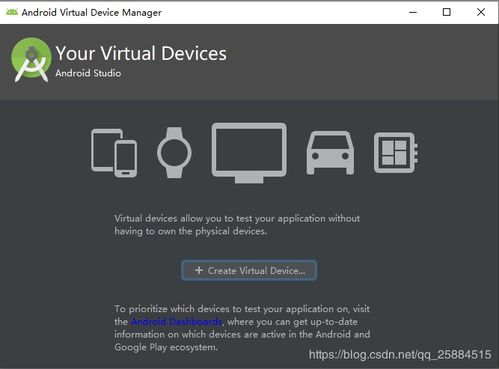Click the Create Virtual Device button

point(249,270)
